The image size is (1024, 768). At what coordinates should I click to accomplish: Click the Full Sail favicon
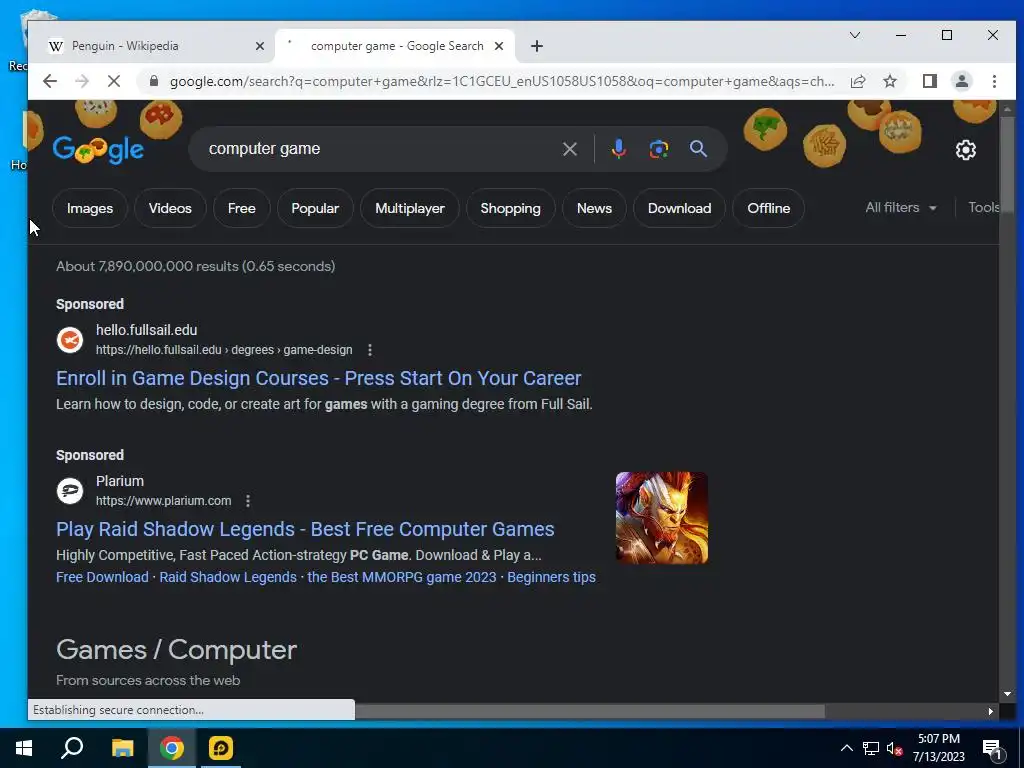pyautogui.click(x=70, y=340)
